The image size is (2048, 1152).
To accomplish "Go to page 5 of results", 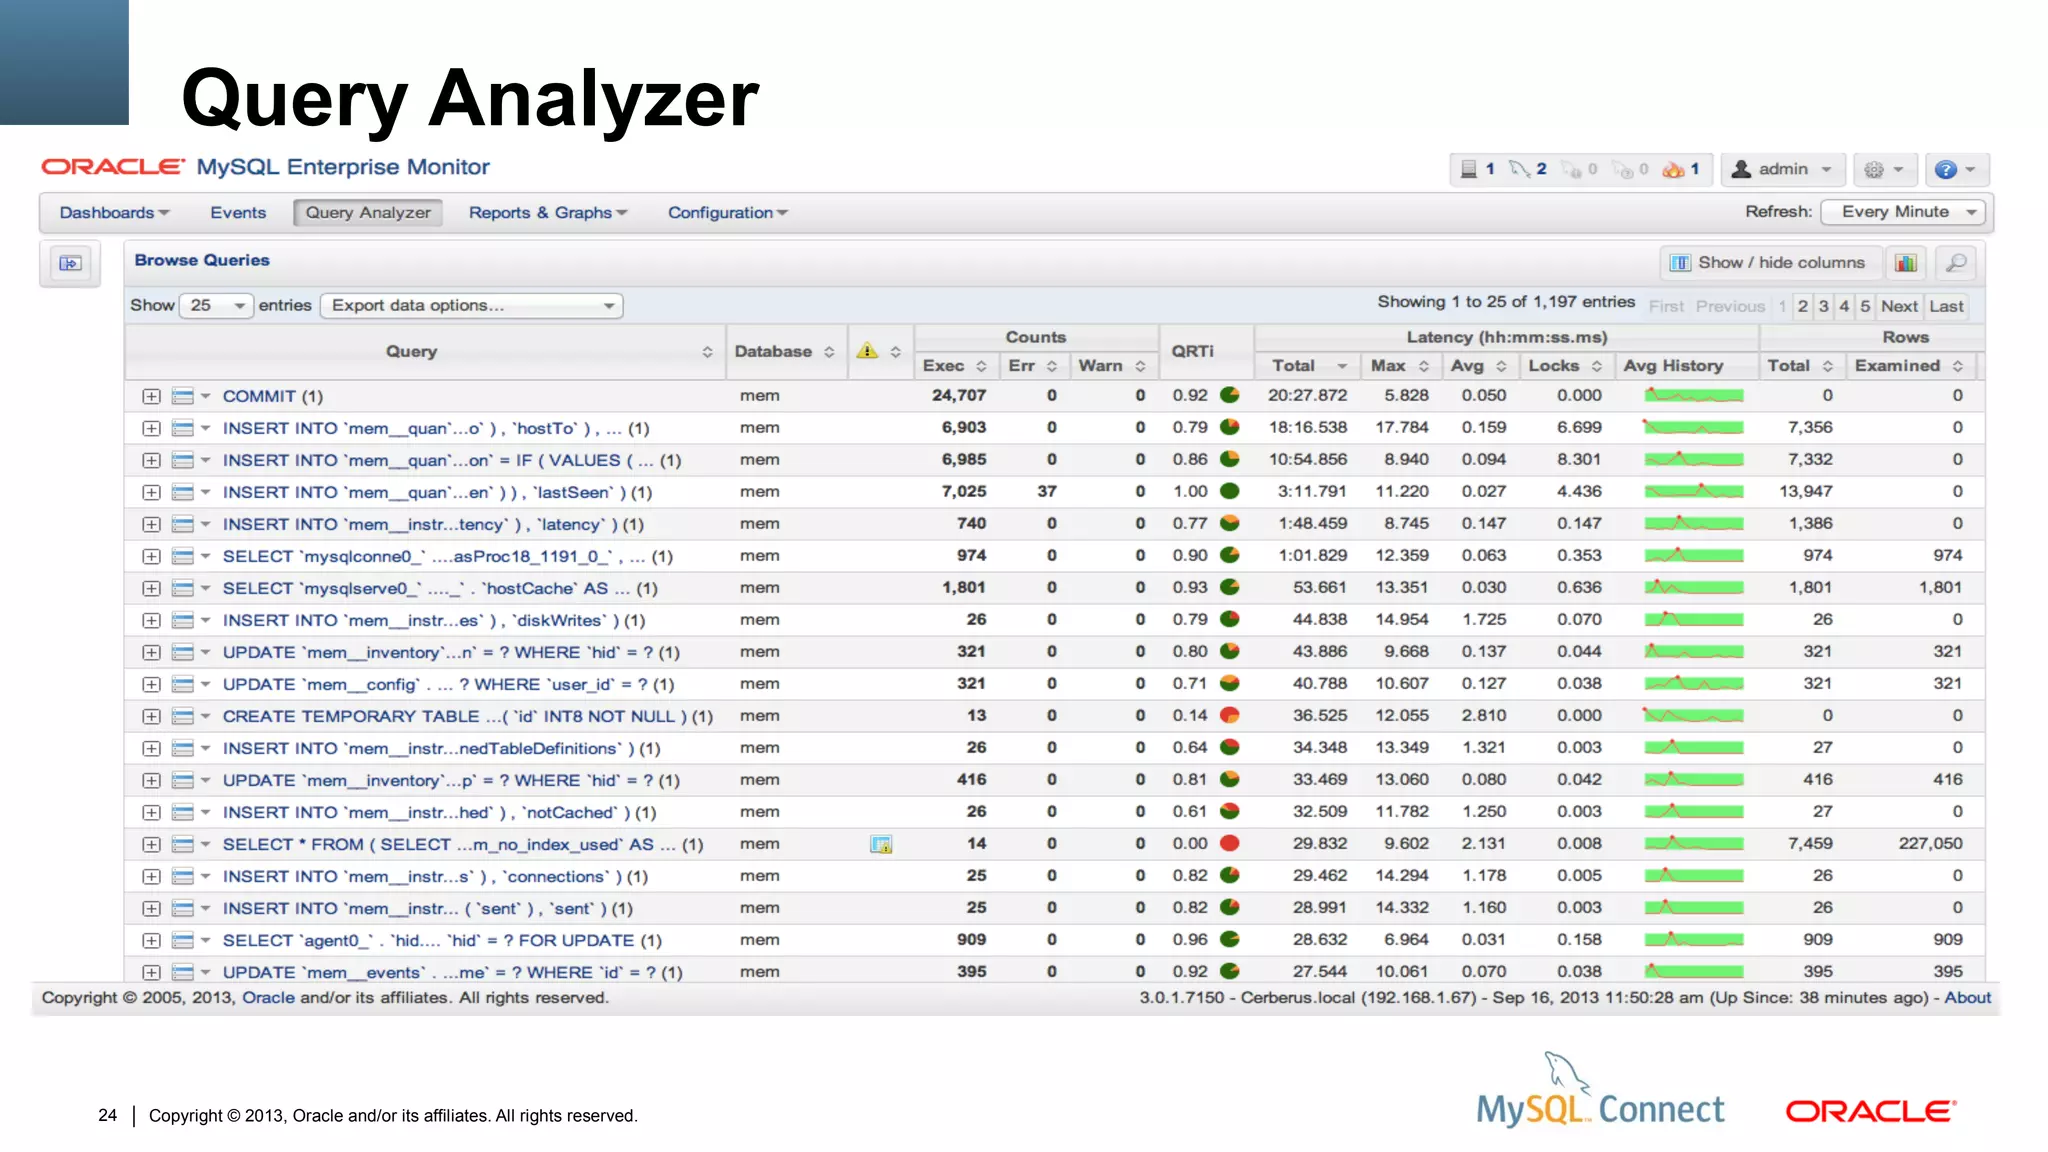I will [1865, 307].
